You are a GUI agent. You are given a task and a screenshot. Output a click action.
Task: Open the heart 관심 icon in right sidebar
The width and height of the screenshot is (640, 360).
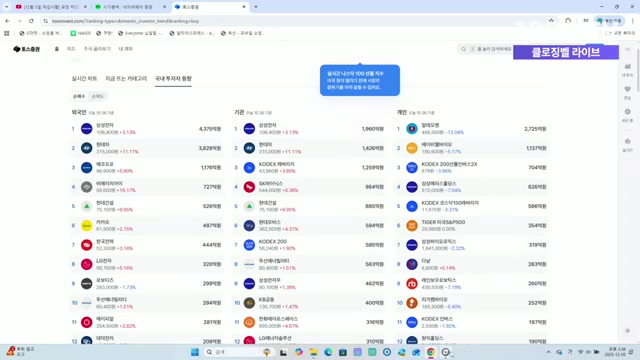tap(627, 89)
